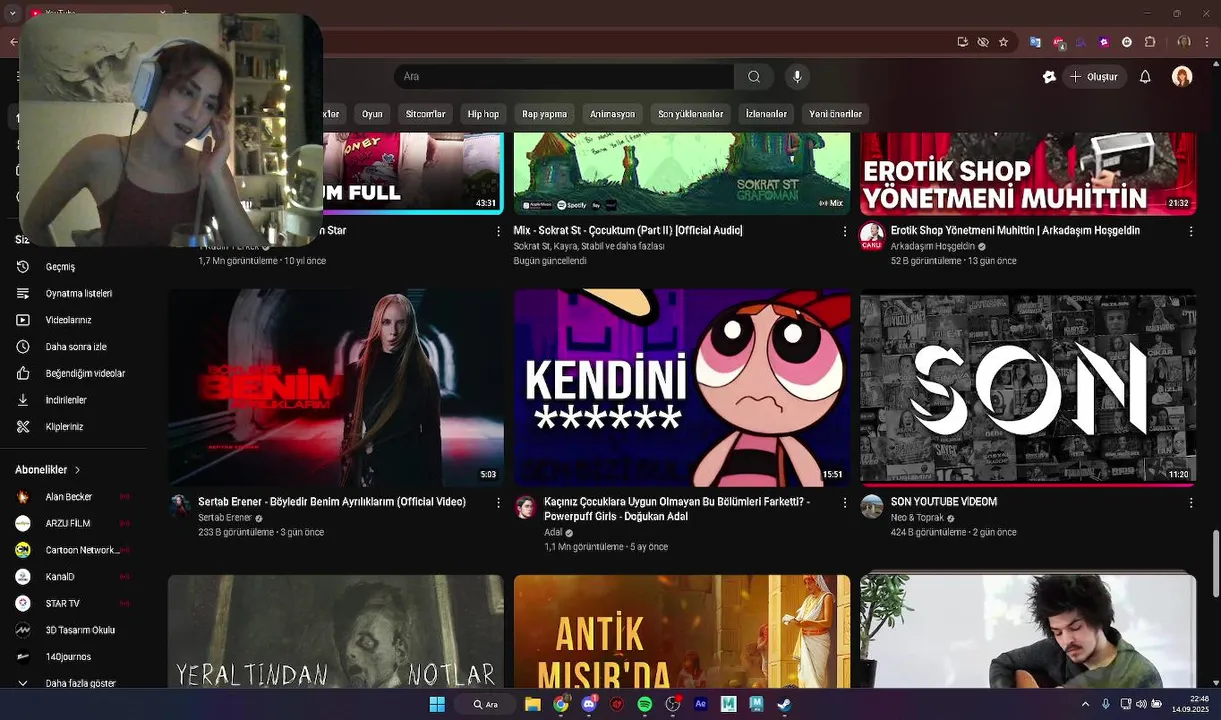Open File Explorer from taskbar

[x=533, y=704]
